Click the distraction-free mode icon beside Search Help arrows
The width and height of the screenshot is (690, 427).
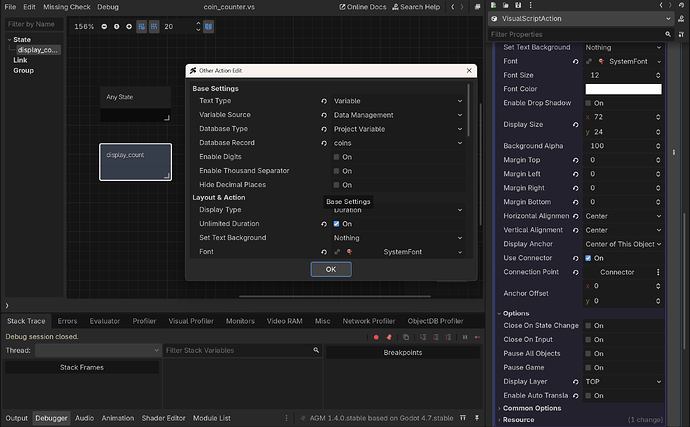tap(477, 7)
